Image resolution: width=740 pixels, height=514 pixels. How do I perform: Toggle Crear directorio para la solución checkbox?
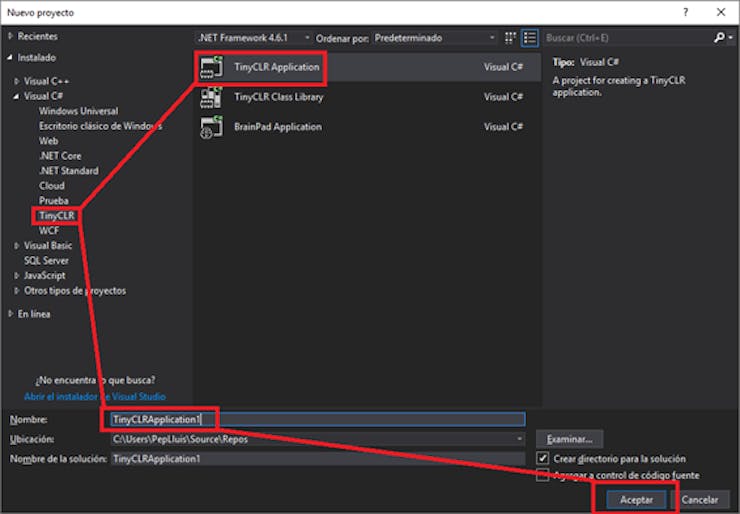(x=543, y=458)
